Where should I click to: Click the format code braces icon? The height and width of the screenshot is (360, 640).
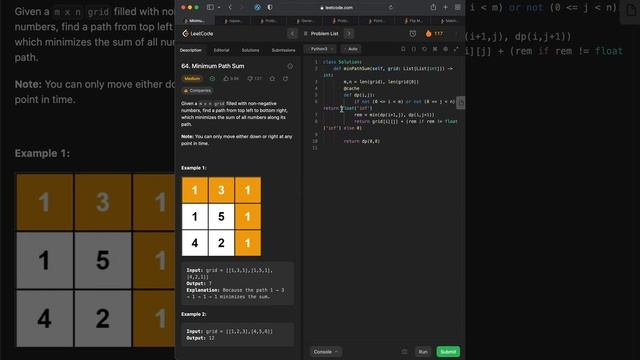coord(414,49)
